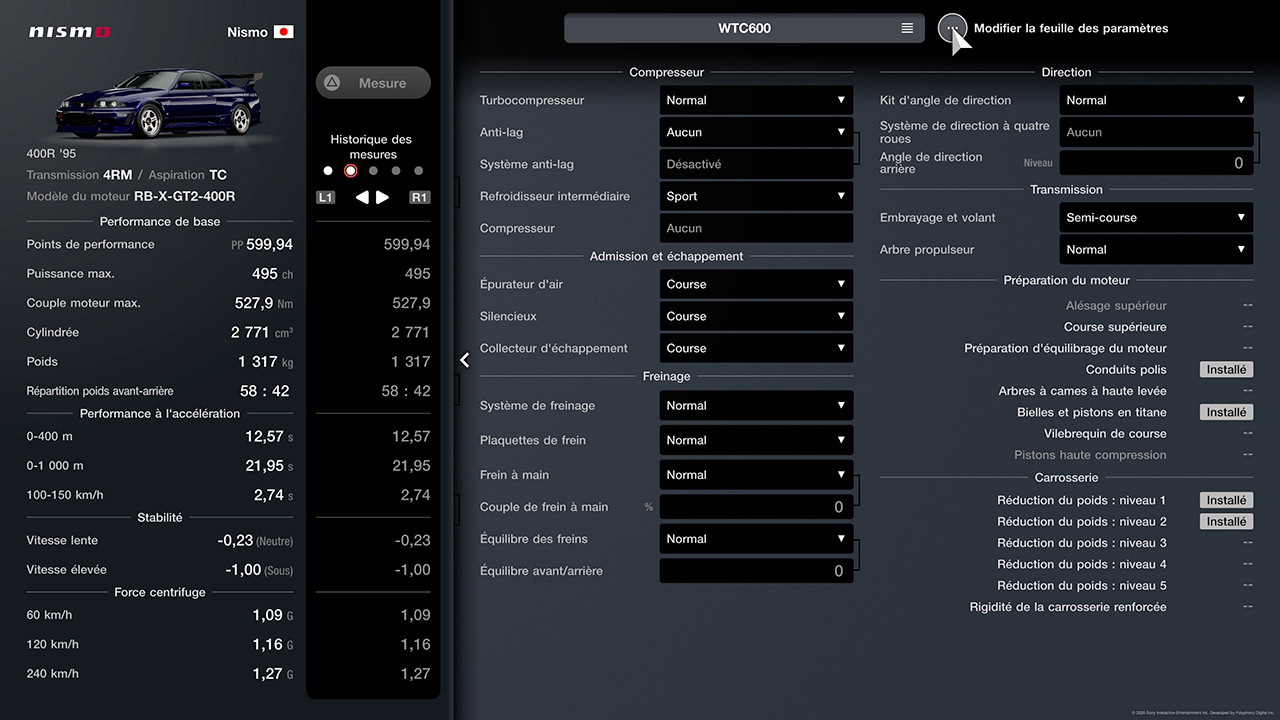Open the Frein à main dropdown

[x=756, y=475]
